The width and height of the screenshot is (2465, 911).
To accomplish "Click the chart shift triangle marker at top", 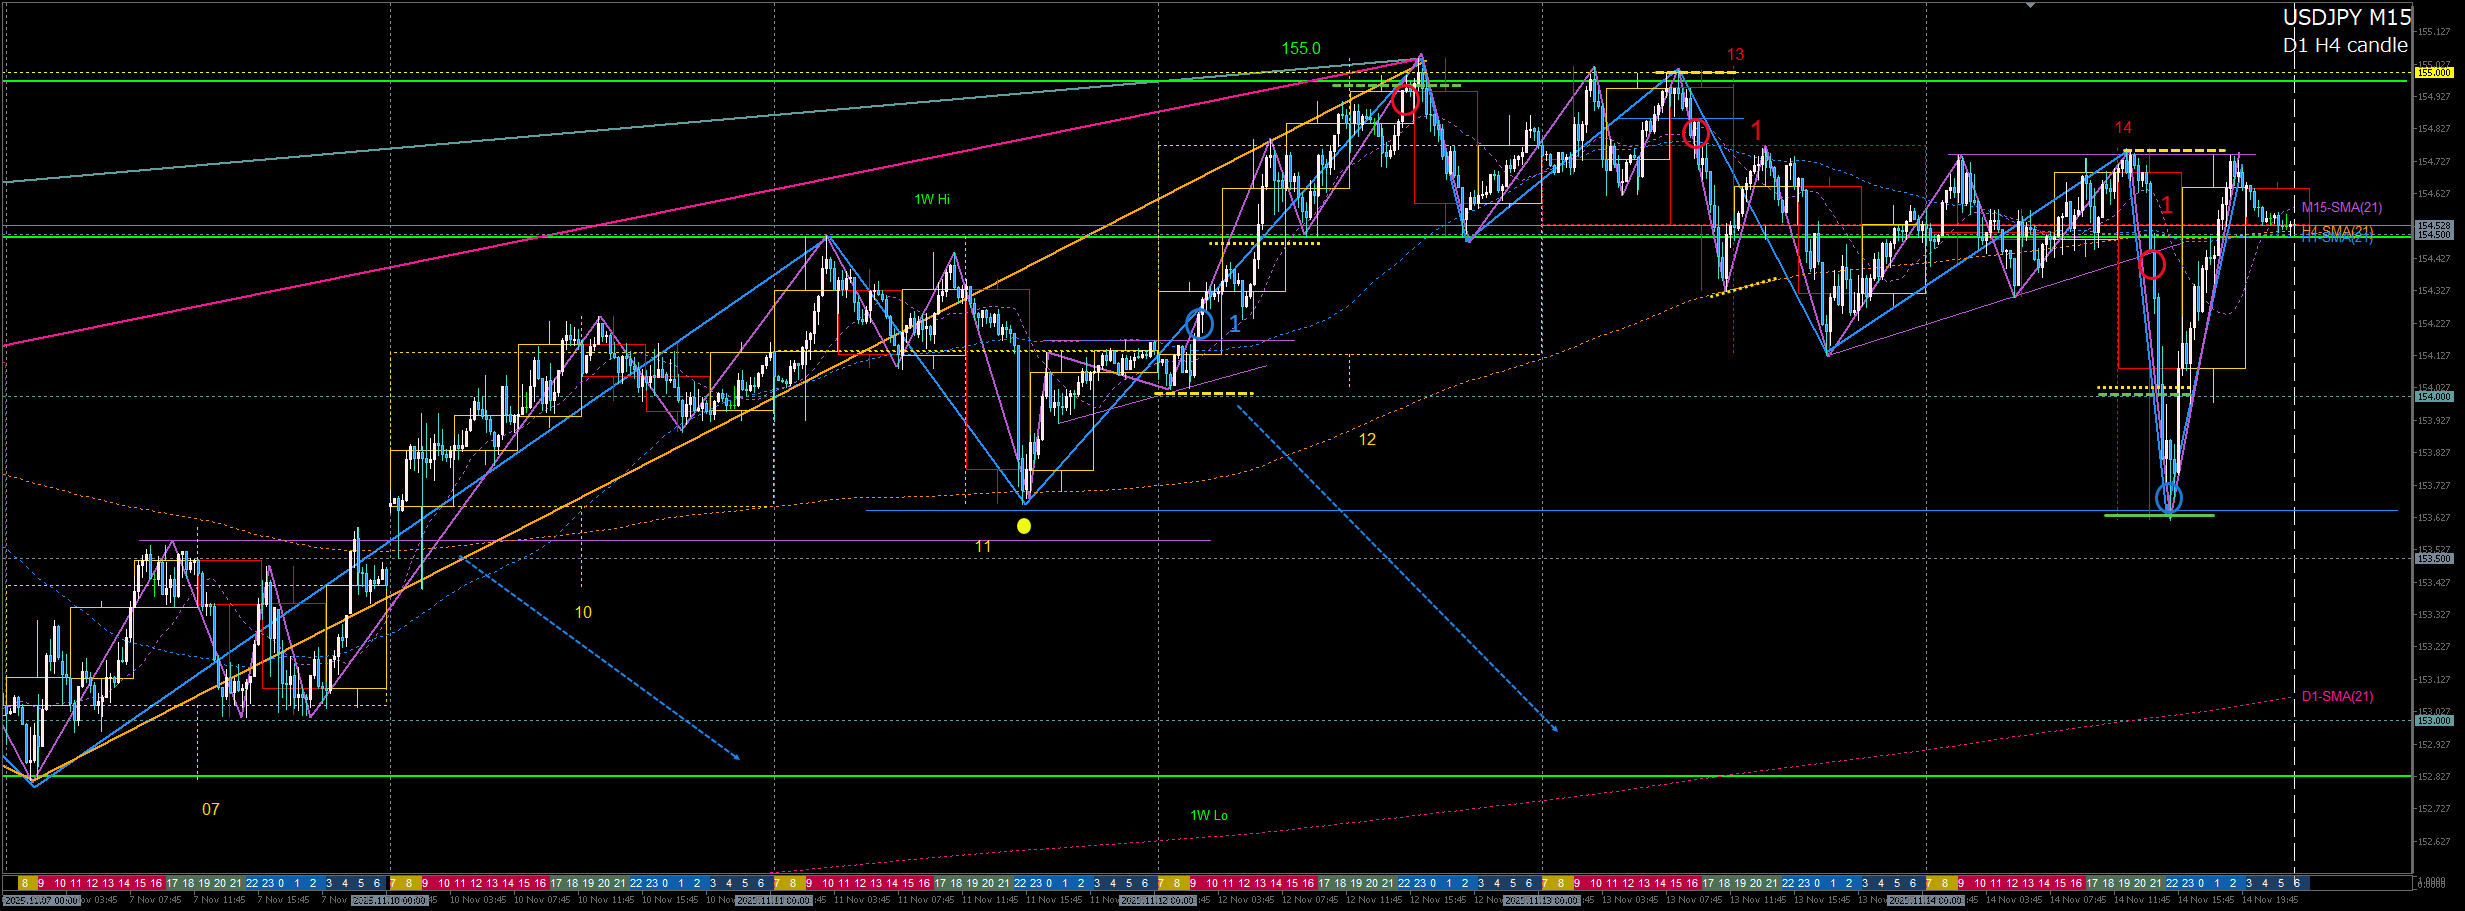I will point(2030,6).
